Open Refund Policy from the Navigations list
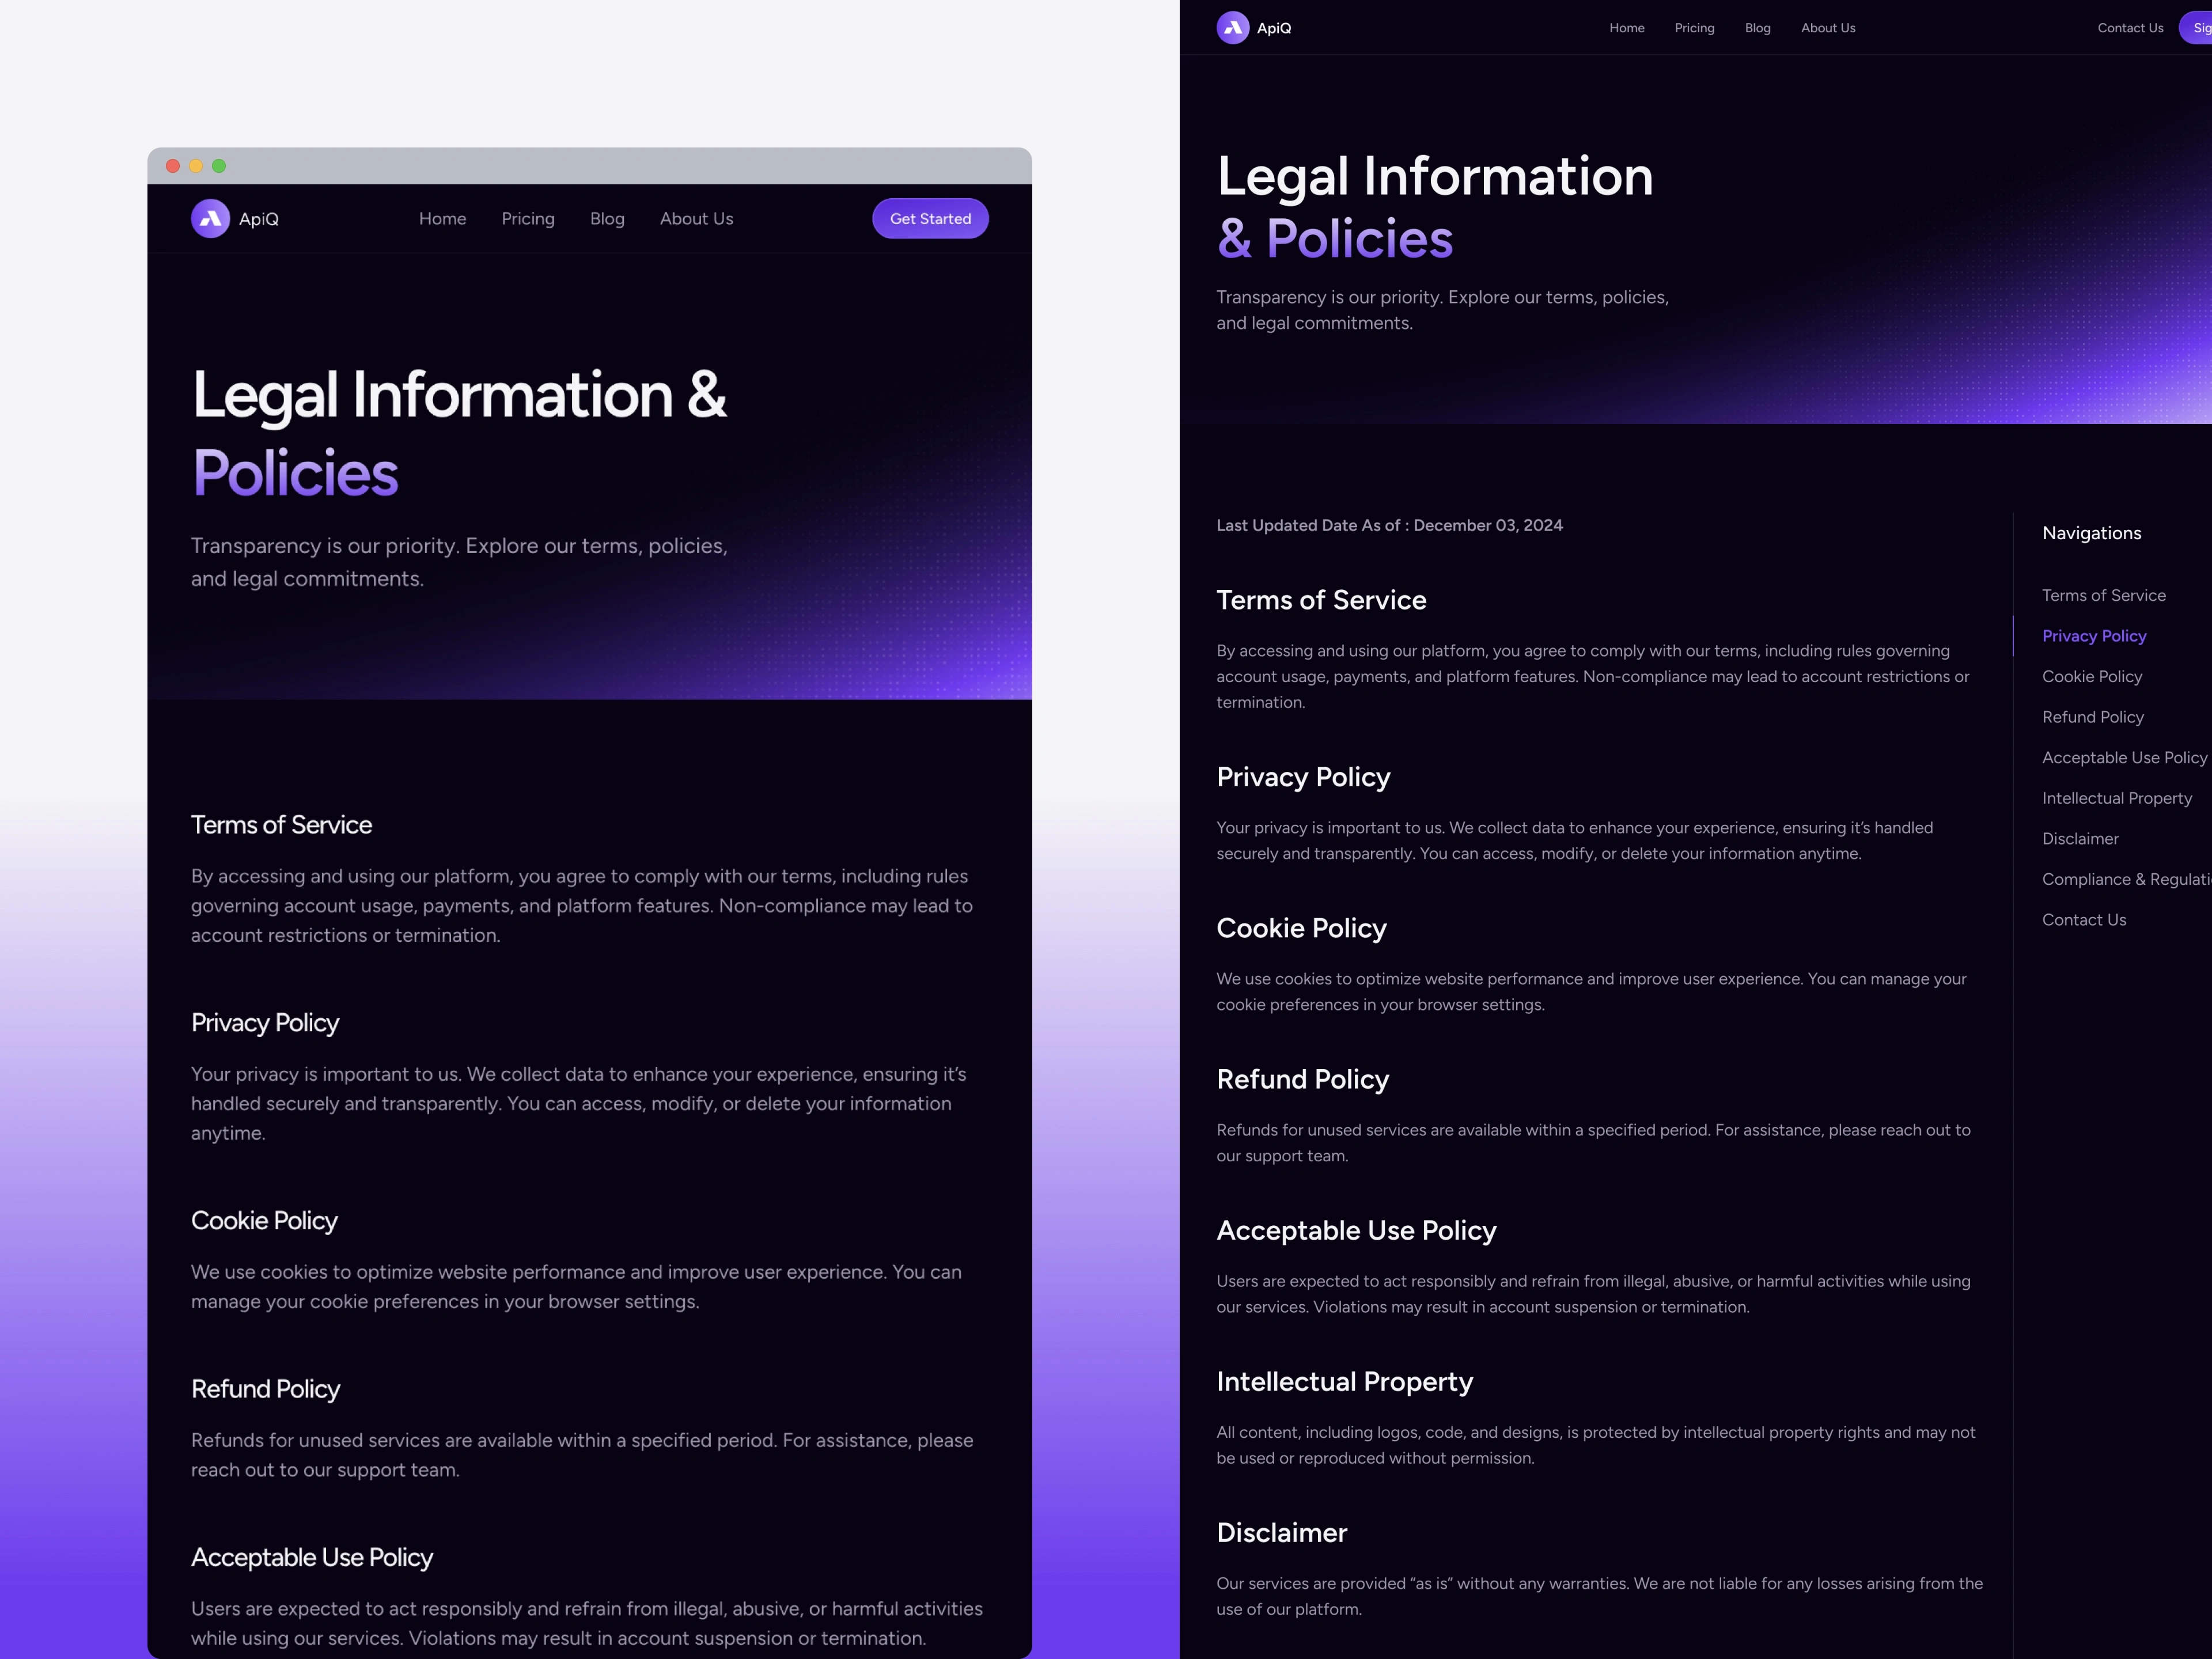 2092,717
